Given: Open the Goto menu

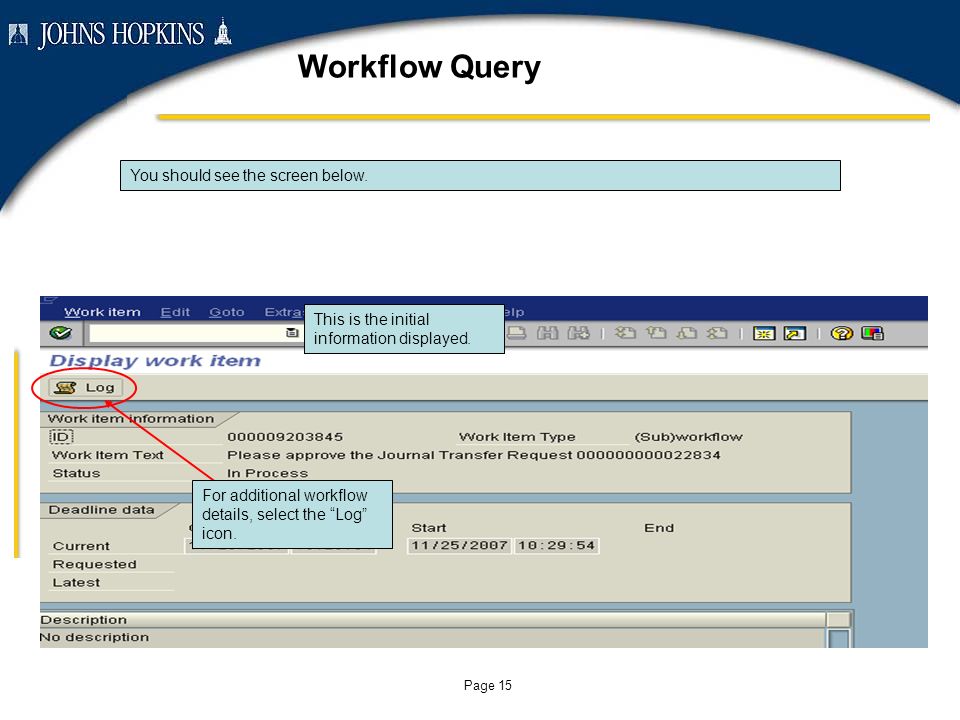Looking at the screenshot, I should tap(227, 312).
